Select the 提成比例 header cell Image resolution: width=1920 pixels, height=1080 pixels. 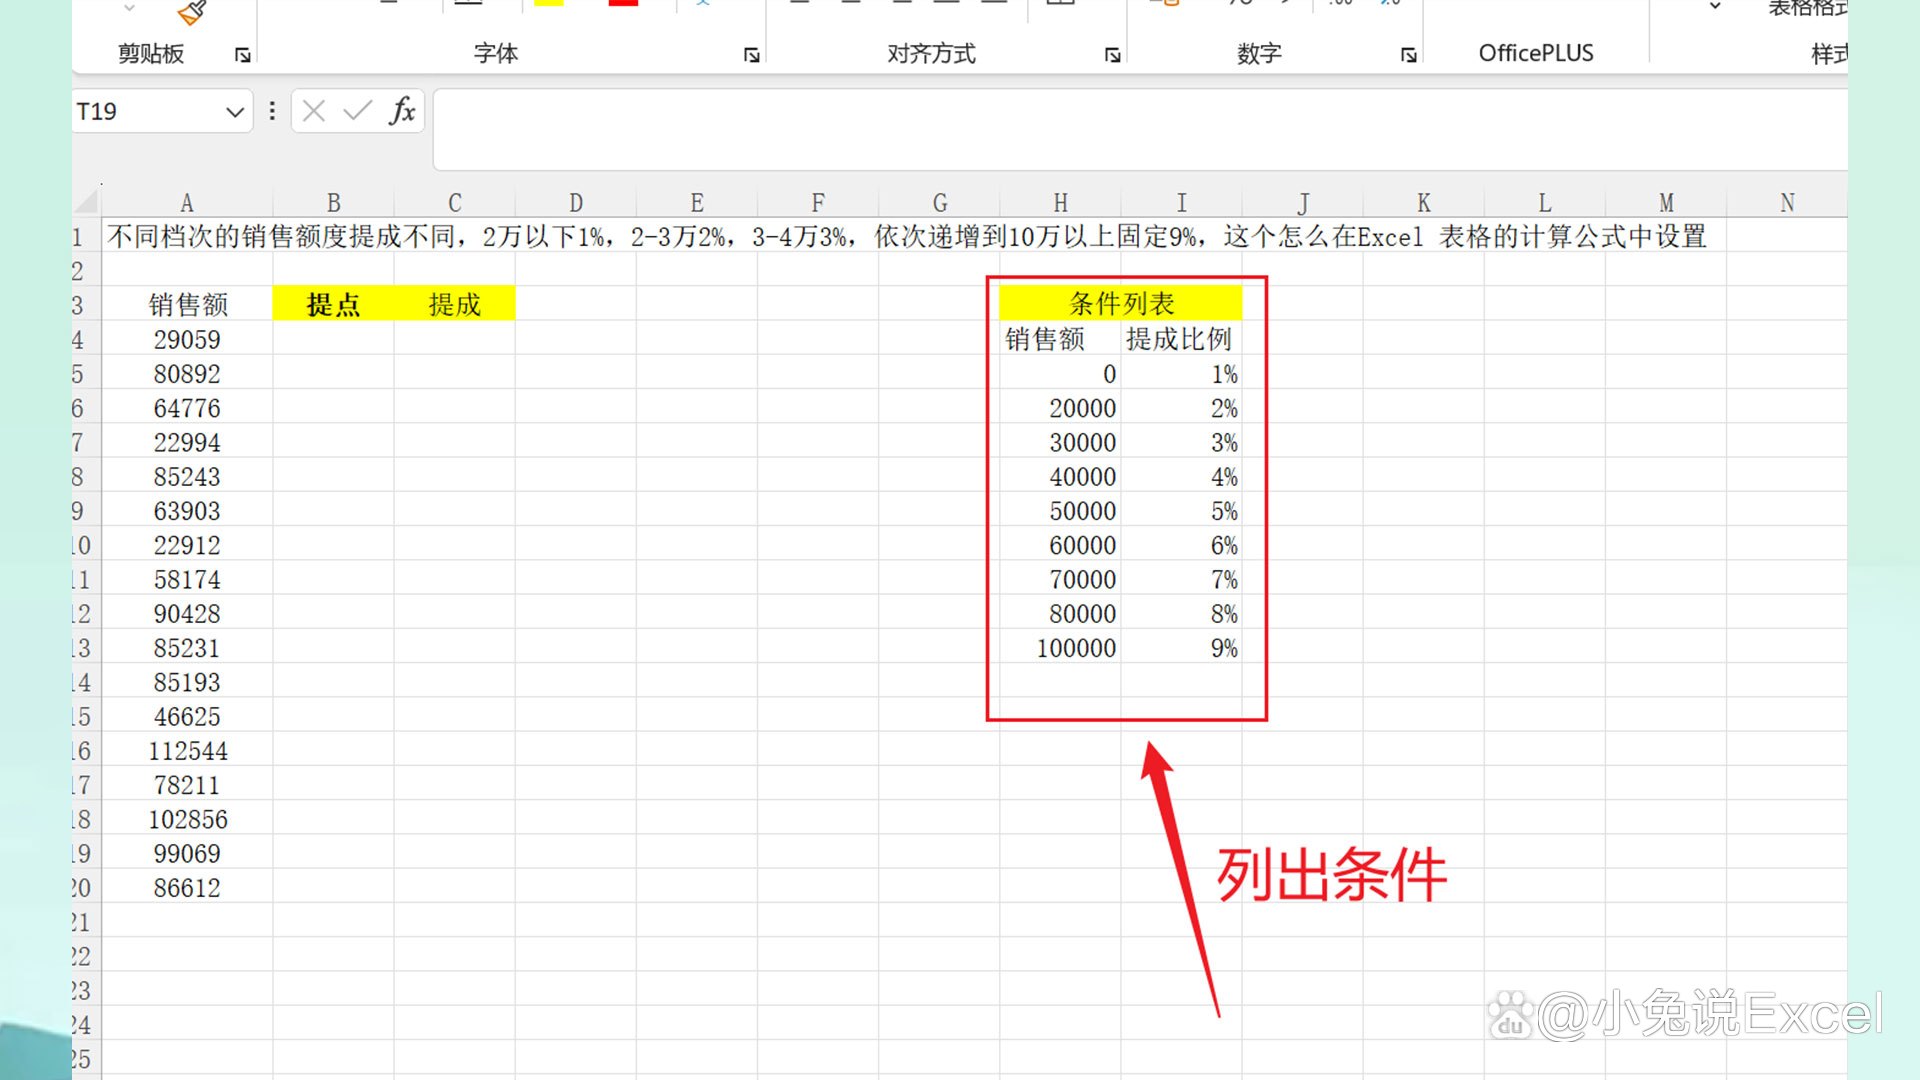click(x=1181, y=340)
